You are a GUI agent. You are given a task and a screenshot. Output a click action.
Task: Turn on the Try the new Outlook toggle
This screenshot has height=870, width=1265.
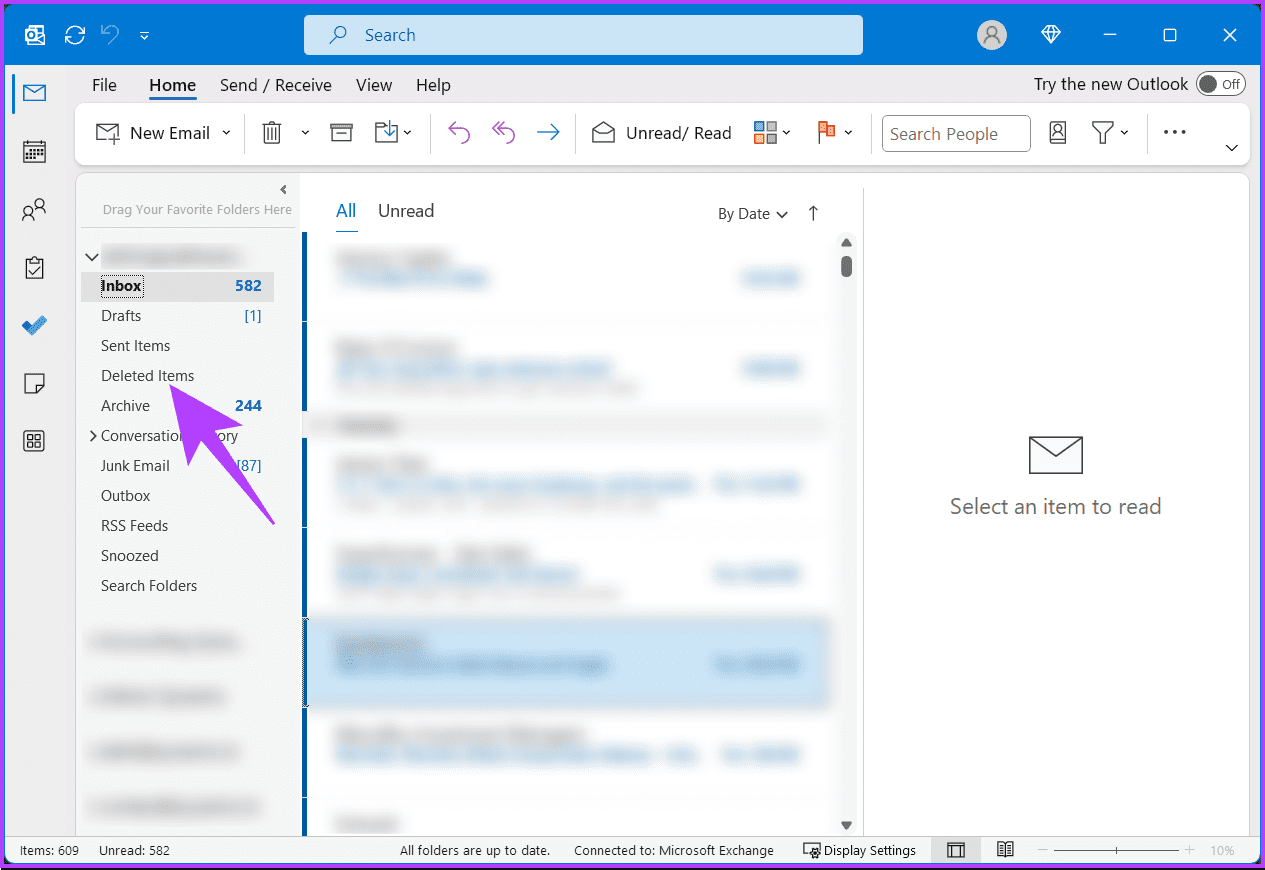coord(1220,84)
